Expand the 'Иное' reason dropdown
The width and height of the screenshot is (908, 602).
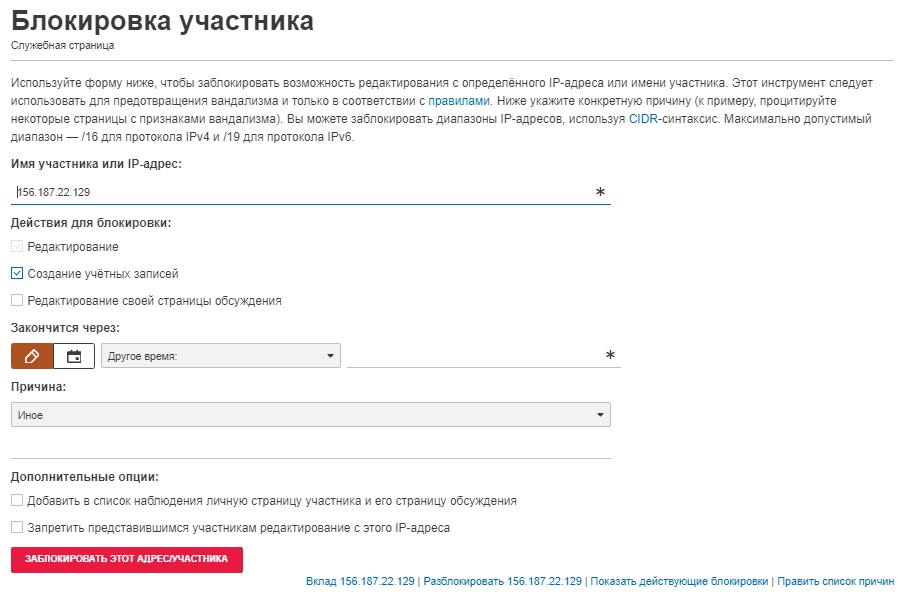pyautogui.click(x=310, y=414)
